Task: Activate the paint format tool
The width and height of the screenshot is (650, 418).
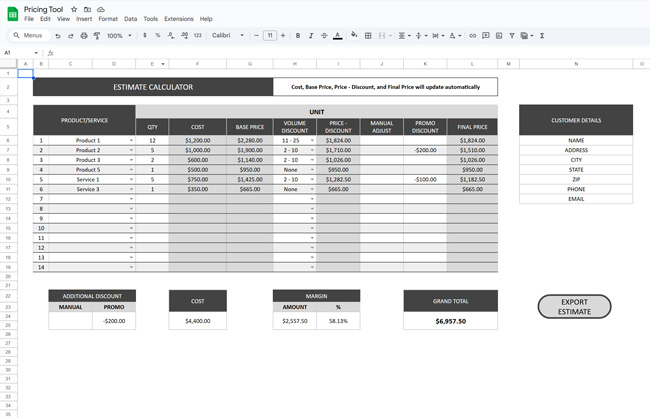Action: (97, 36)
